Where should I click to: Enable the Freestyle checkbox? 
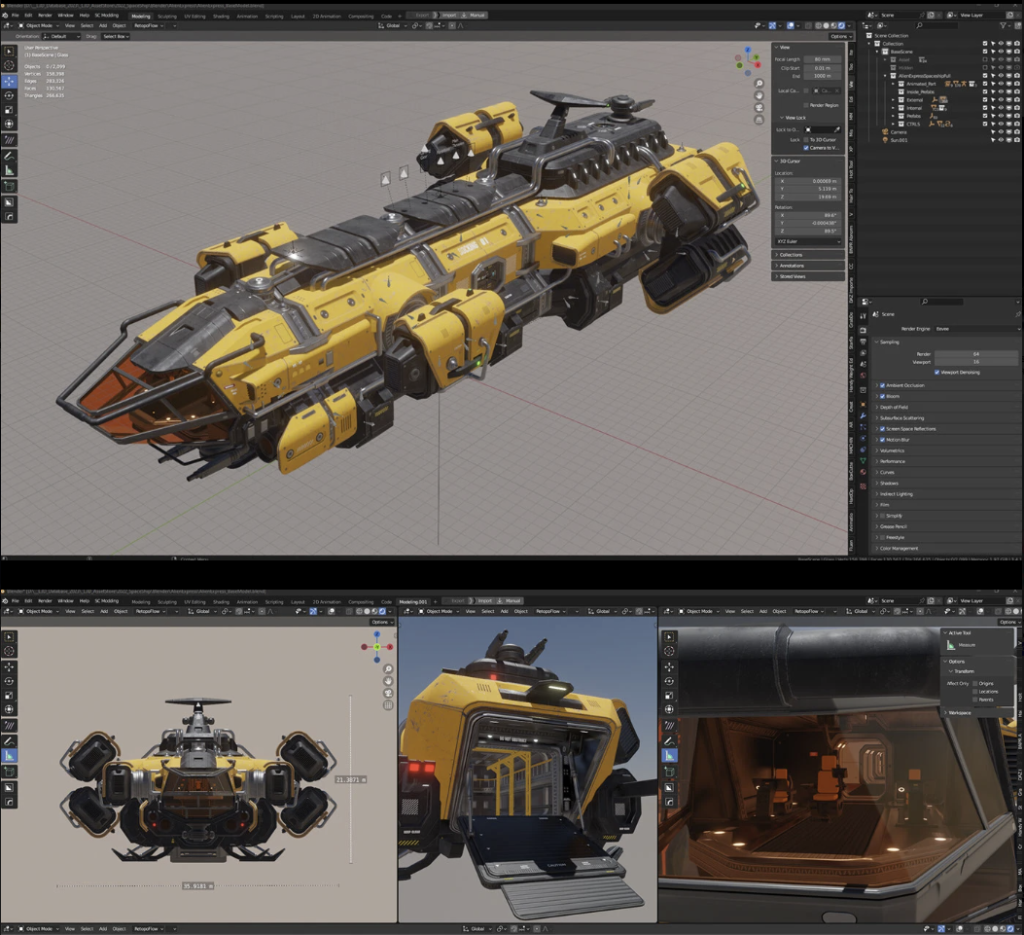(x=882, y=537)
